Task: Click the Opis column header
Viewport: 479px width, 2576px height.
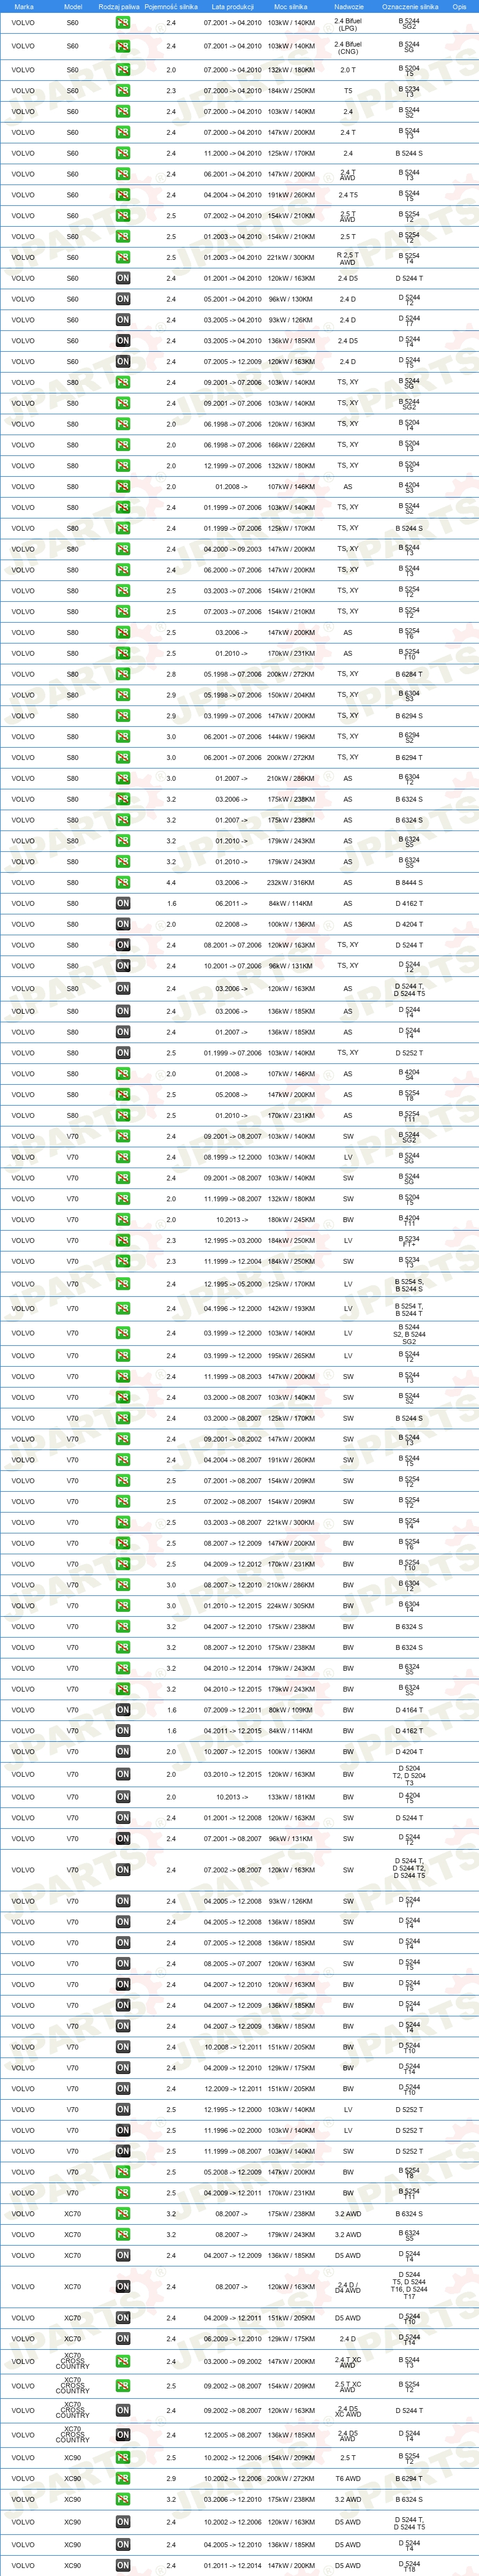Action: 459,6
